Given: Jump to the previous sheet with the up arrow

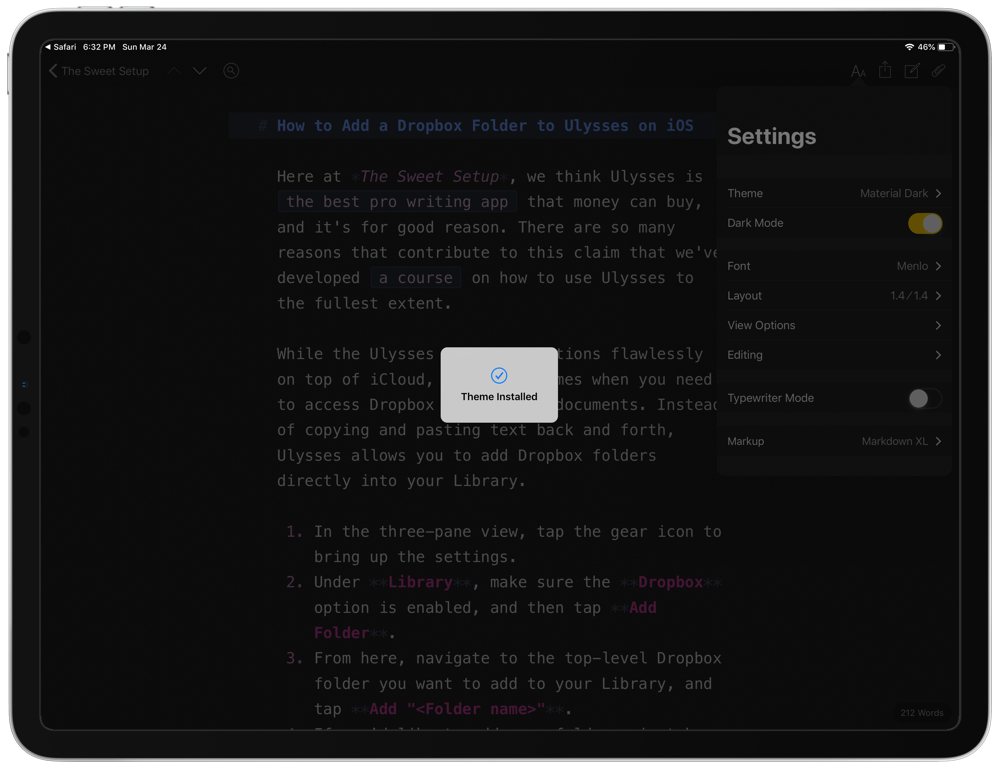Looking at the screenshot, I should [x=173, y=71].
